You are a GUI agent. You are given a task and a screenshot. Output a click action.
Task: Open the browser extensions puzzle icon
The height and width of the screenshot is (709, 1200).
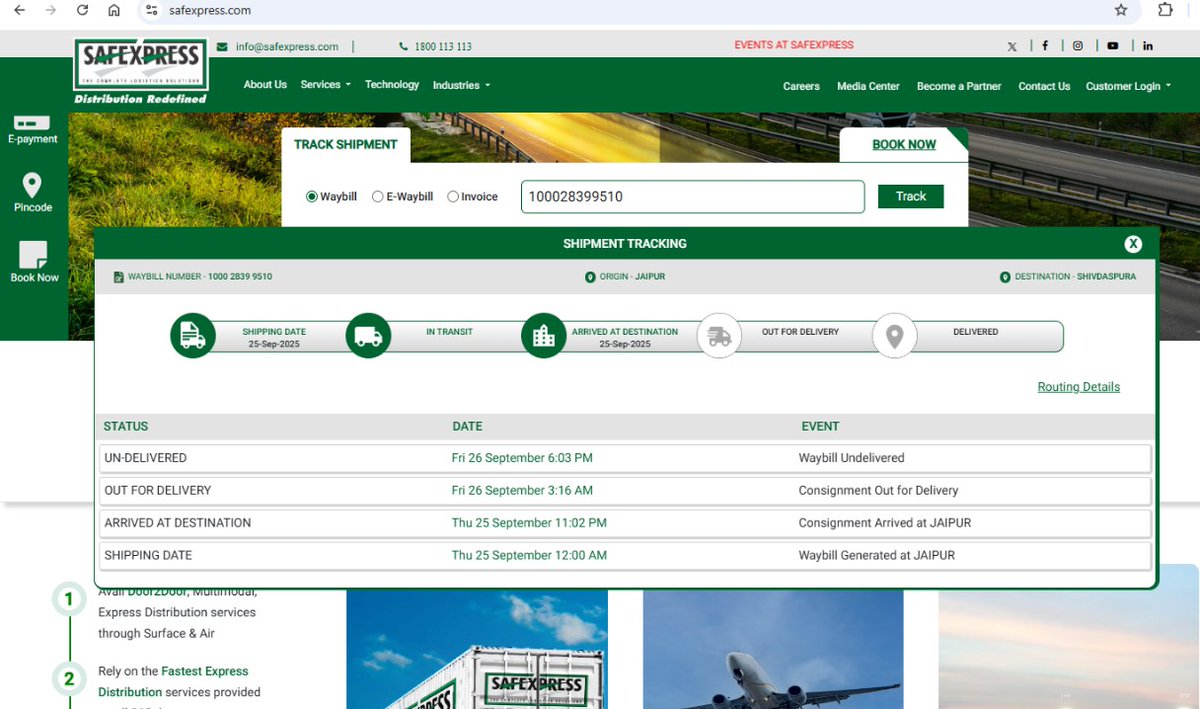pos(1165,10)
